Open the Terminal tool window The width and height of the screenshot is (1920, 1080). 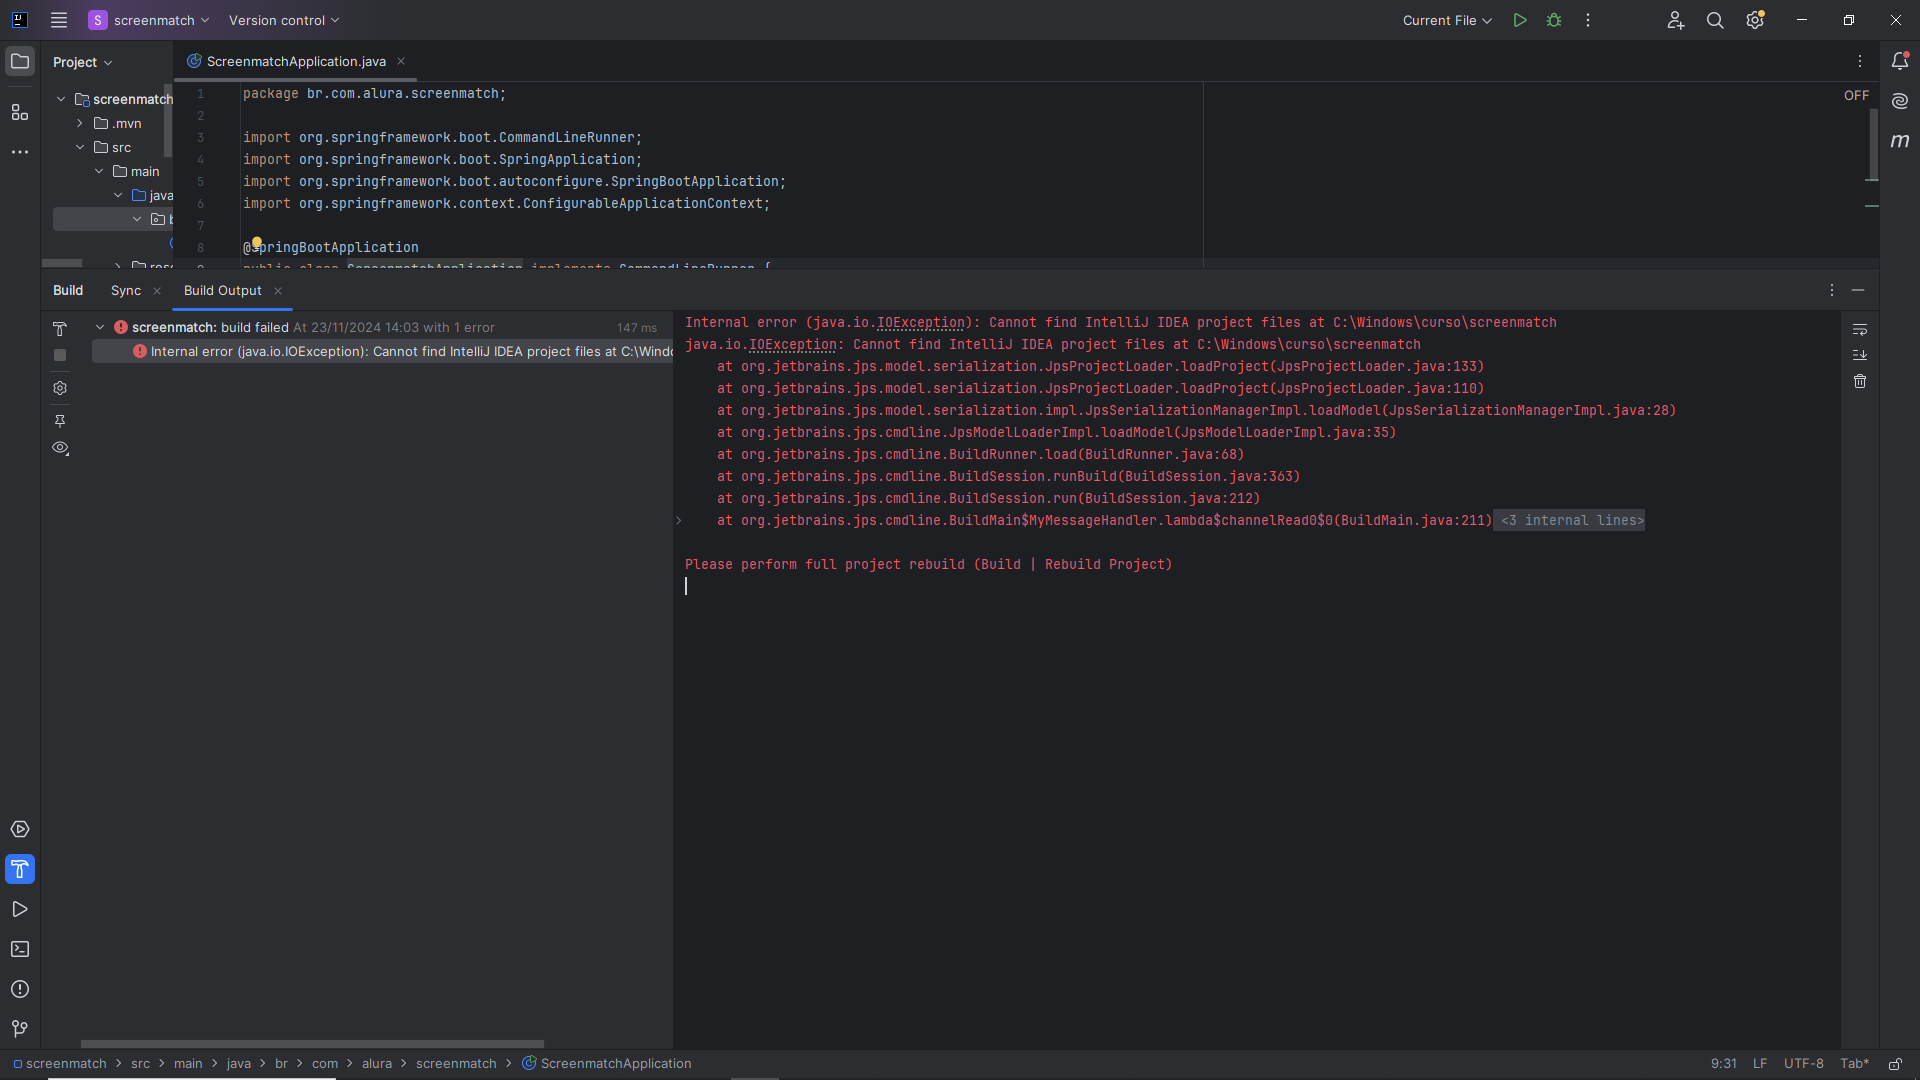click(20, 949)
